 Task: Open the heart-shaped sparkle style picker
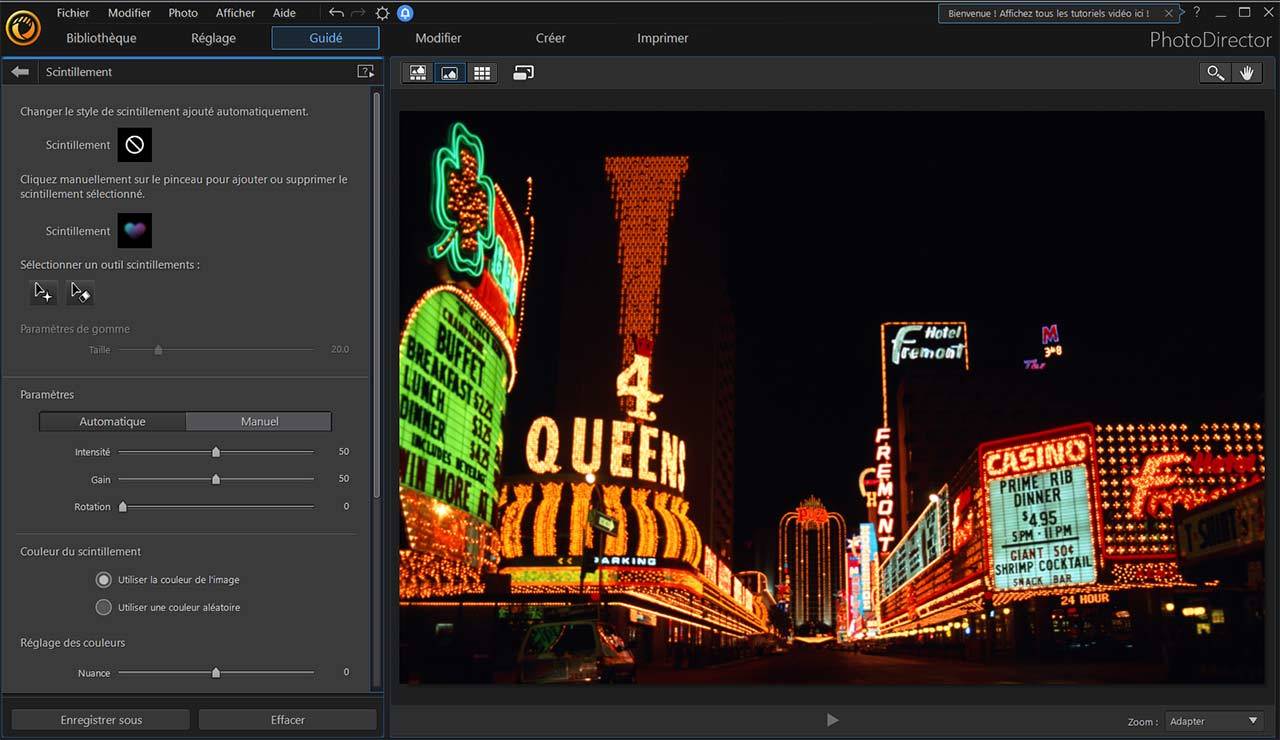click(x=134, y=230)
